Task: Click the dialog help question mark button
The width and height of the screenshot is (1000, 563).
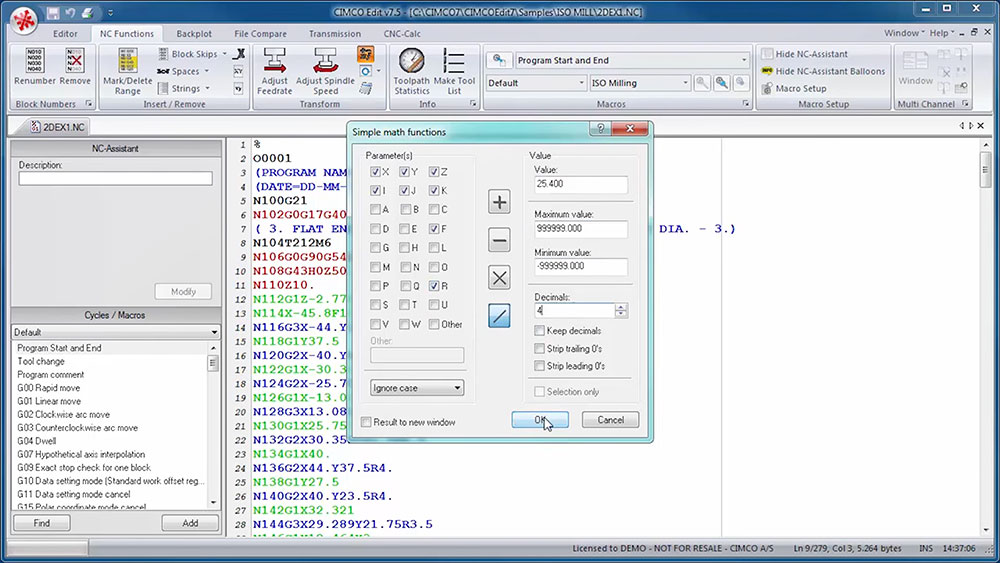Action: pos(599,129)
